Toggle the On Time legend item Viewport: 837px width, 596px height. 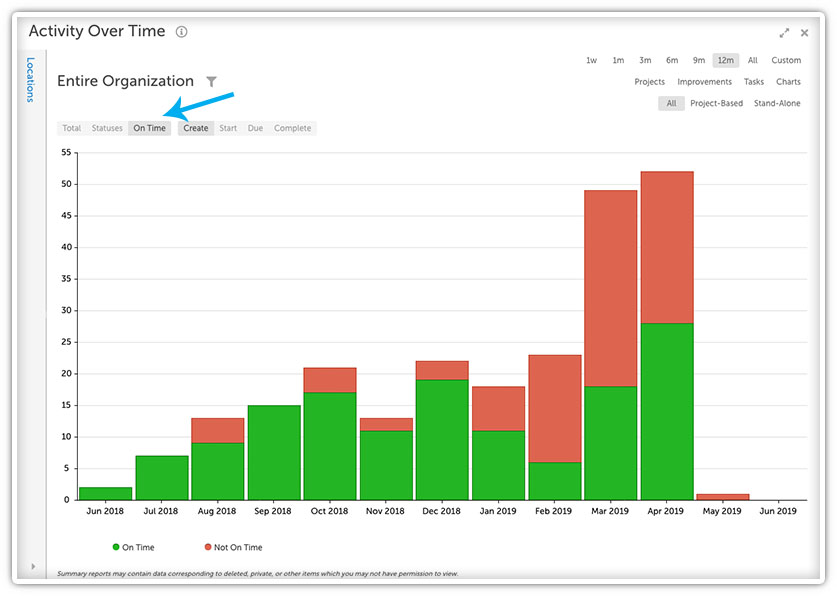click(x=133, y=547)
